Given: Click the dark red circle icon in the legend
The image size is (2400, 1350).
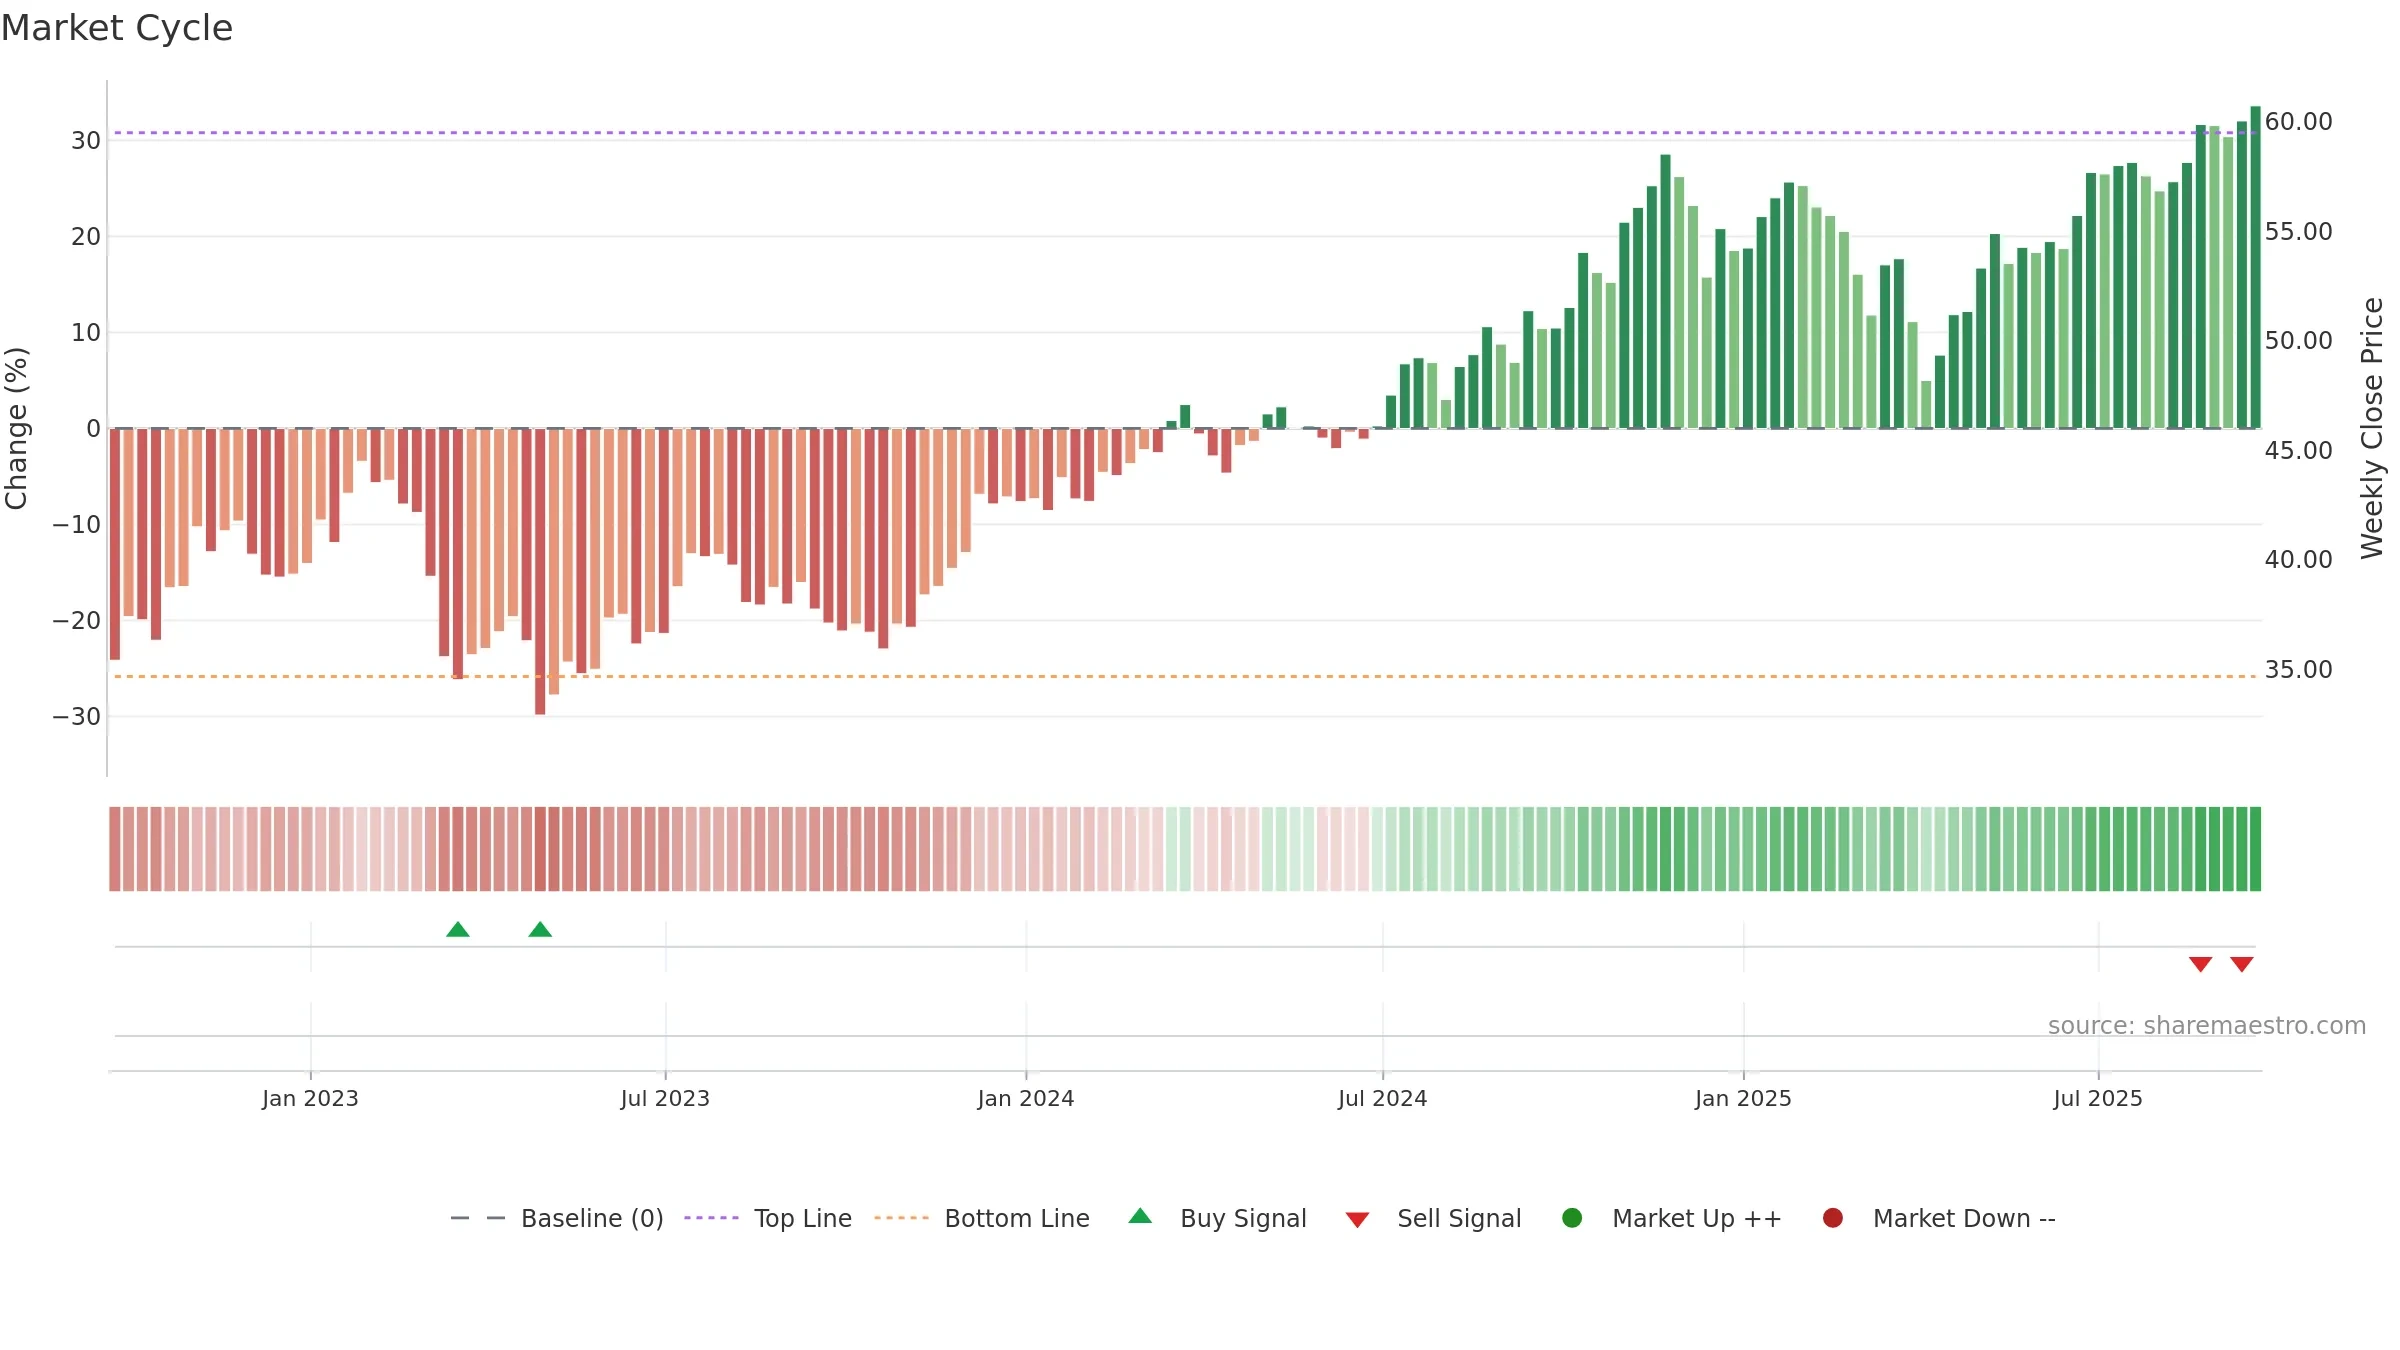Looking at the screenshot, I should tap(1833, 1218).
